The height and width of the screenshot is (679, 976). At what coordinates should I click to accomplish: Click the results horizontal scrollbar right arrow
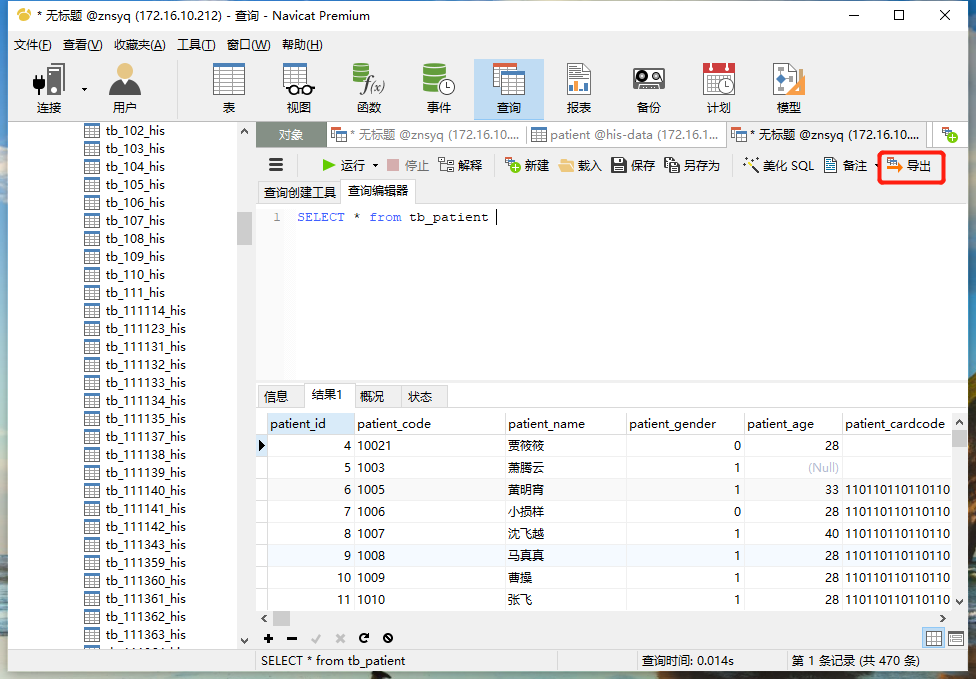click(943, 618)
